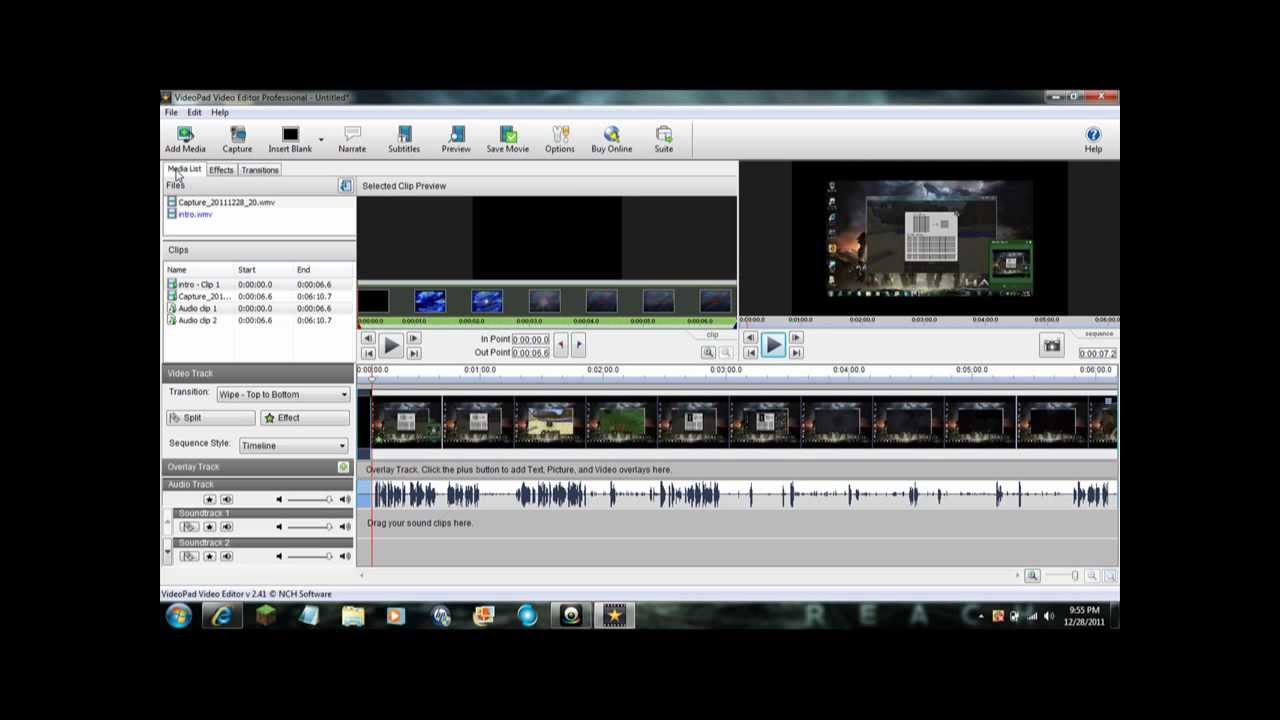Click the taskbar clock showing 9:55 PM
1280x720 pixels.
point(1084,616)
